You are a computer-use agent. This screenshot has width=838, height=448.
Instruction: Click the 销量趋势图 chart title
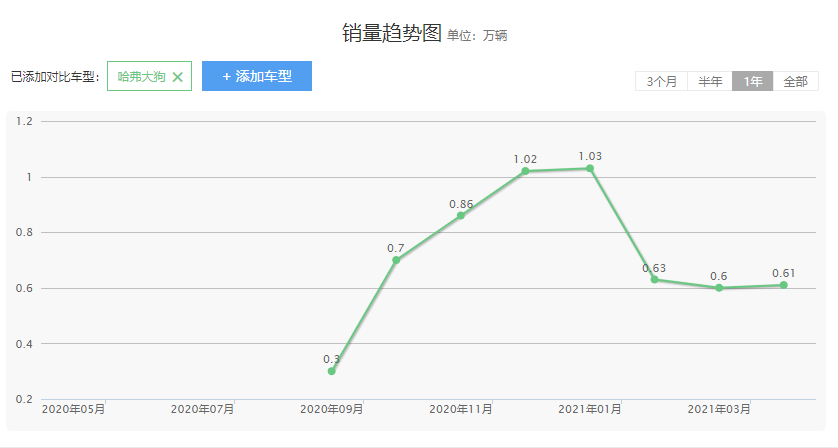pyautogui.click(x=392, y=33)
